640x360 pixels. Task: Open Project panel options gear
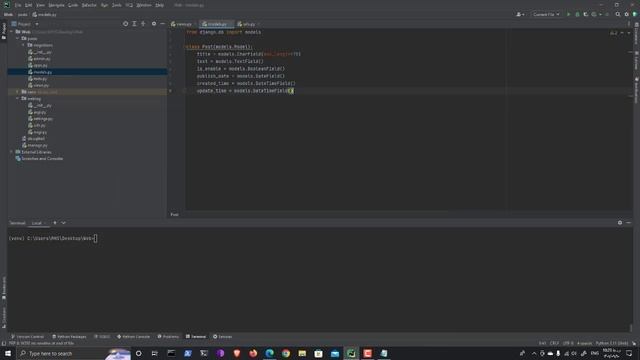[x=154, y=24]
